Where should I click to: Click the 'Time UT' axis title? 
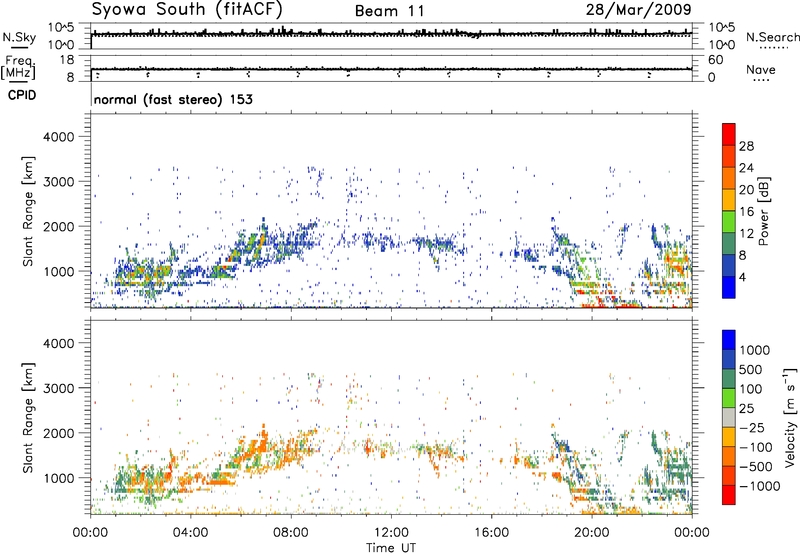click(391, 547)
